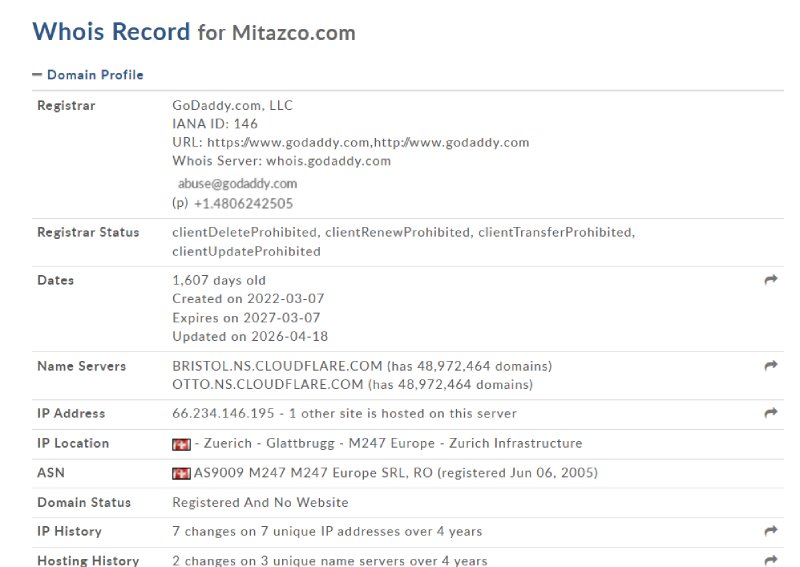Click the clientDeleteProhibited status text
800x567 pixels.
click(244, 232)
